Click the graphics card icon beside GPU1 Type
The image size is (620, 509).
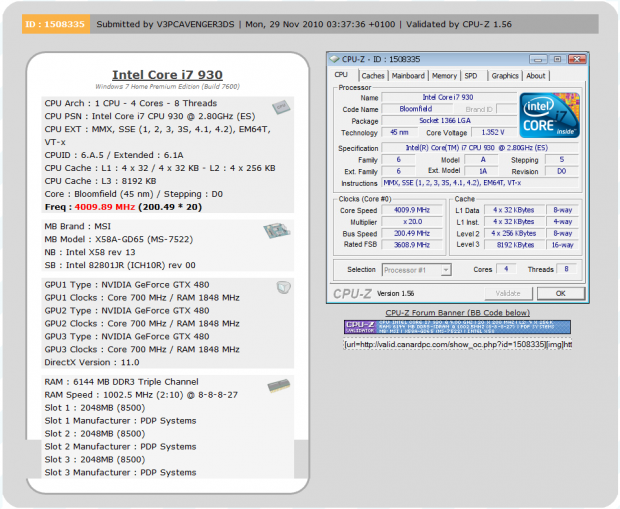click(284, 287)
